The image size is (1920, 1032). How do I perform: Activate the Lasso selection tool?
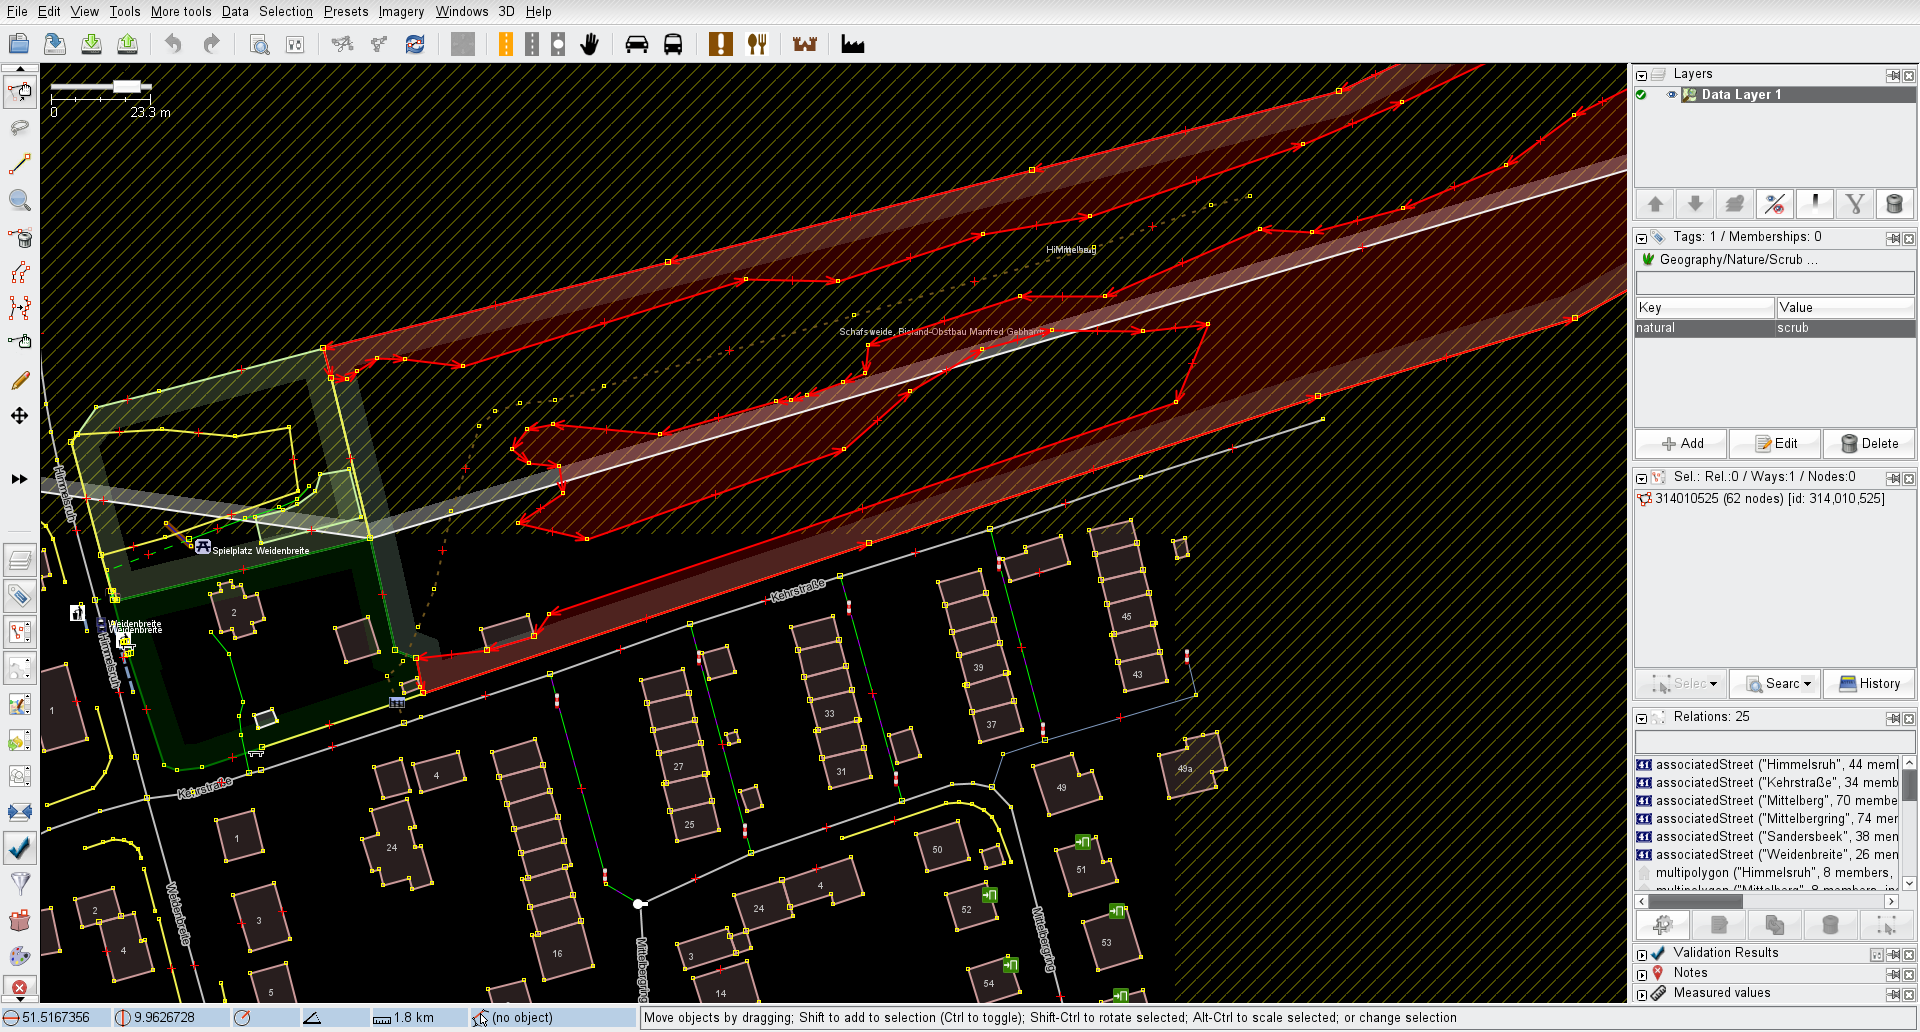point(20,128)
